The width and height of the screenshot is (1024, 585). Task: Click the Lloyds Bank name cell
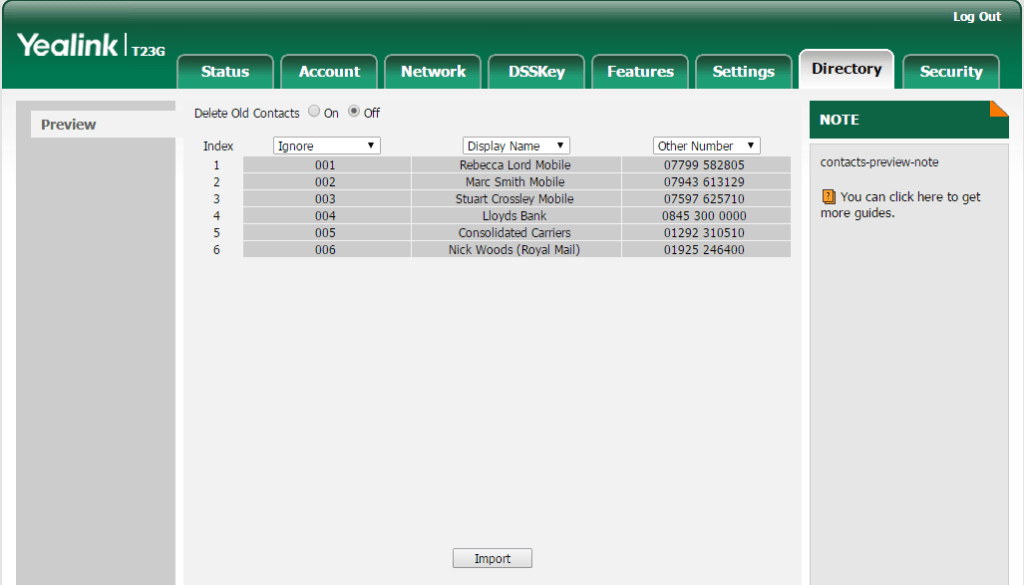[x=516, y=216]
